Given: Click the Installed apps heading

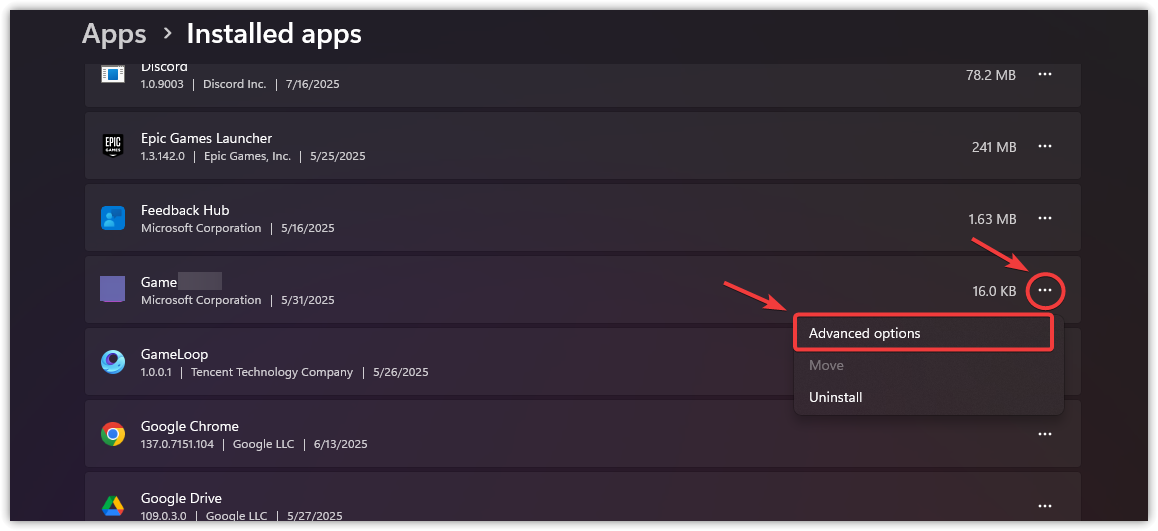Looking at the screenshot, I should (x=274, y=34).
